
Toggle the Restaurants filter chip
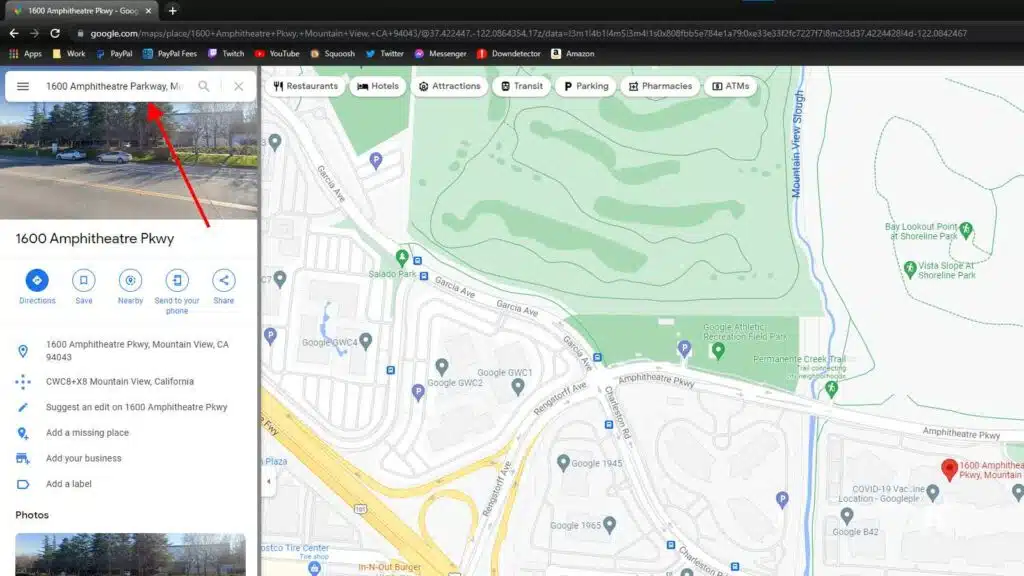306,86
